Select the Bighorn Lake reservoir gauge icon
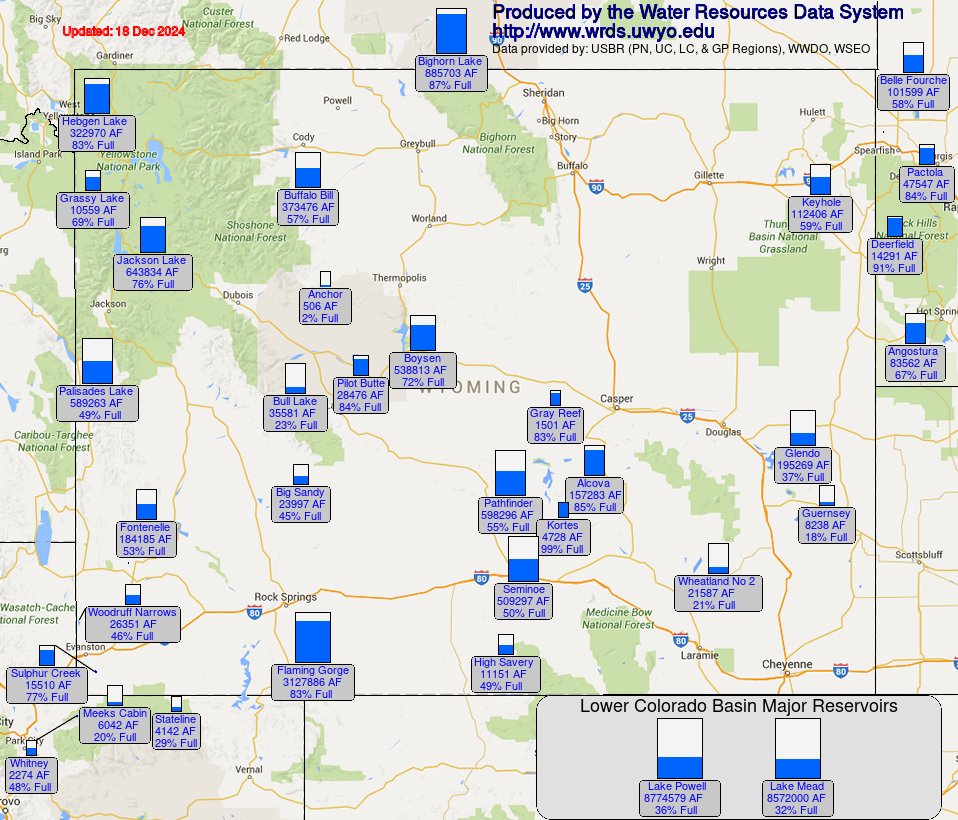 pos(452,30)
